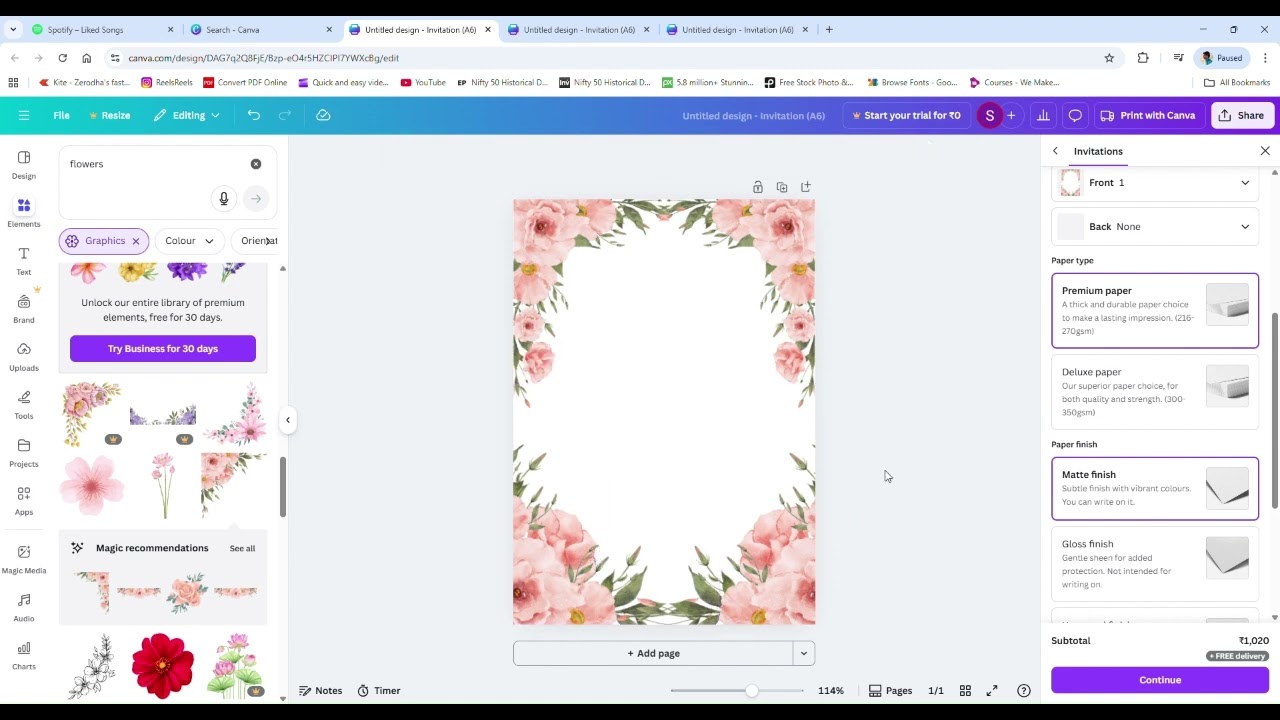Image resolution: width=1280 pixels, height=720 pixels.
Task: Click Start your trial button
Action: coord(906,115)
